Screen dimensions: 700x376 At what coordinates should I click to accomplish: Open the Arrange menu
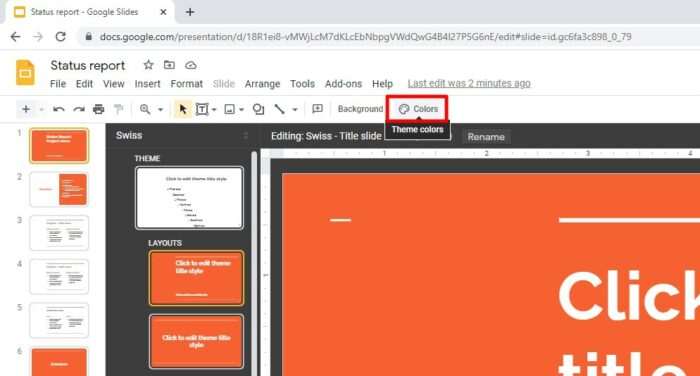[262, 84]
